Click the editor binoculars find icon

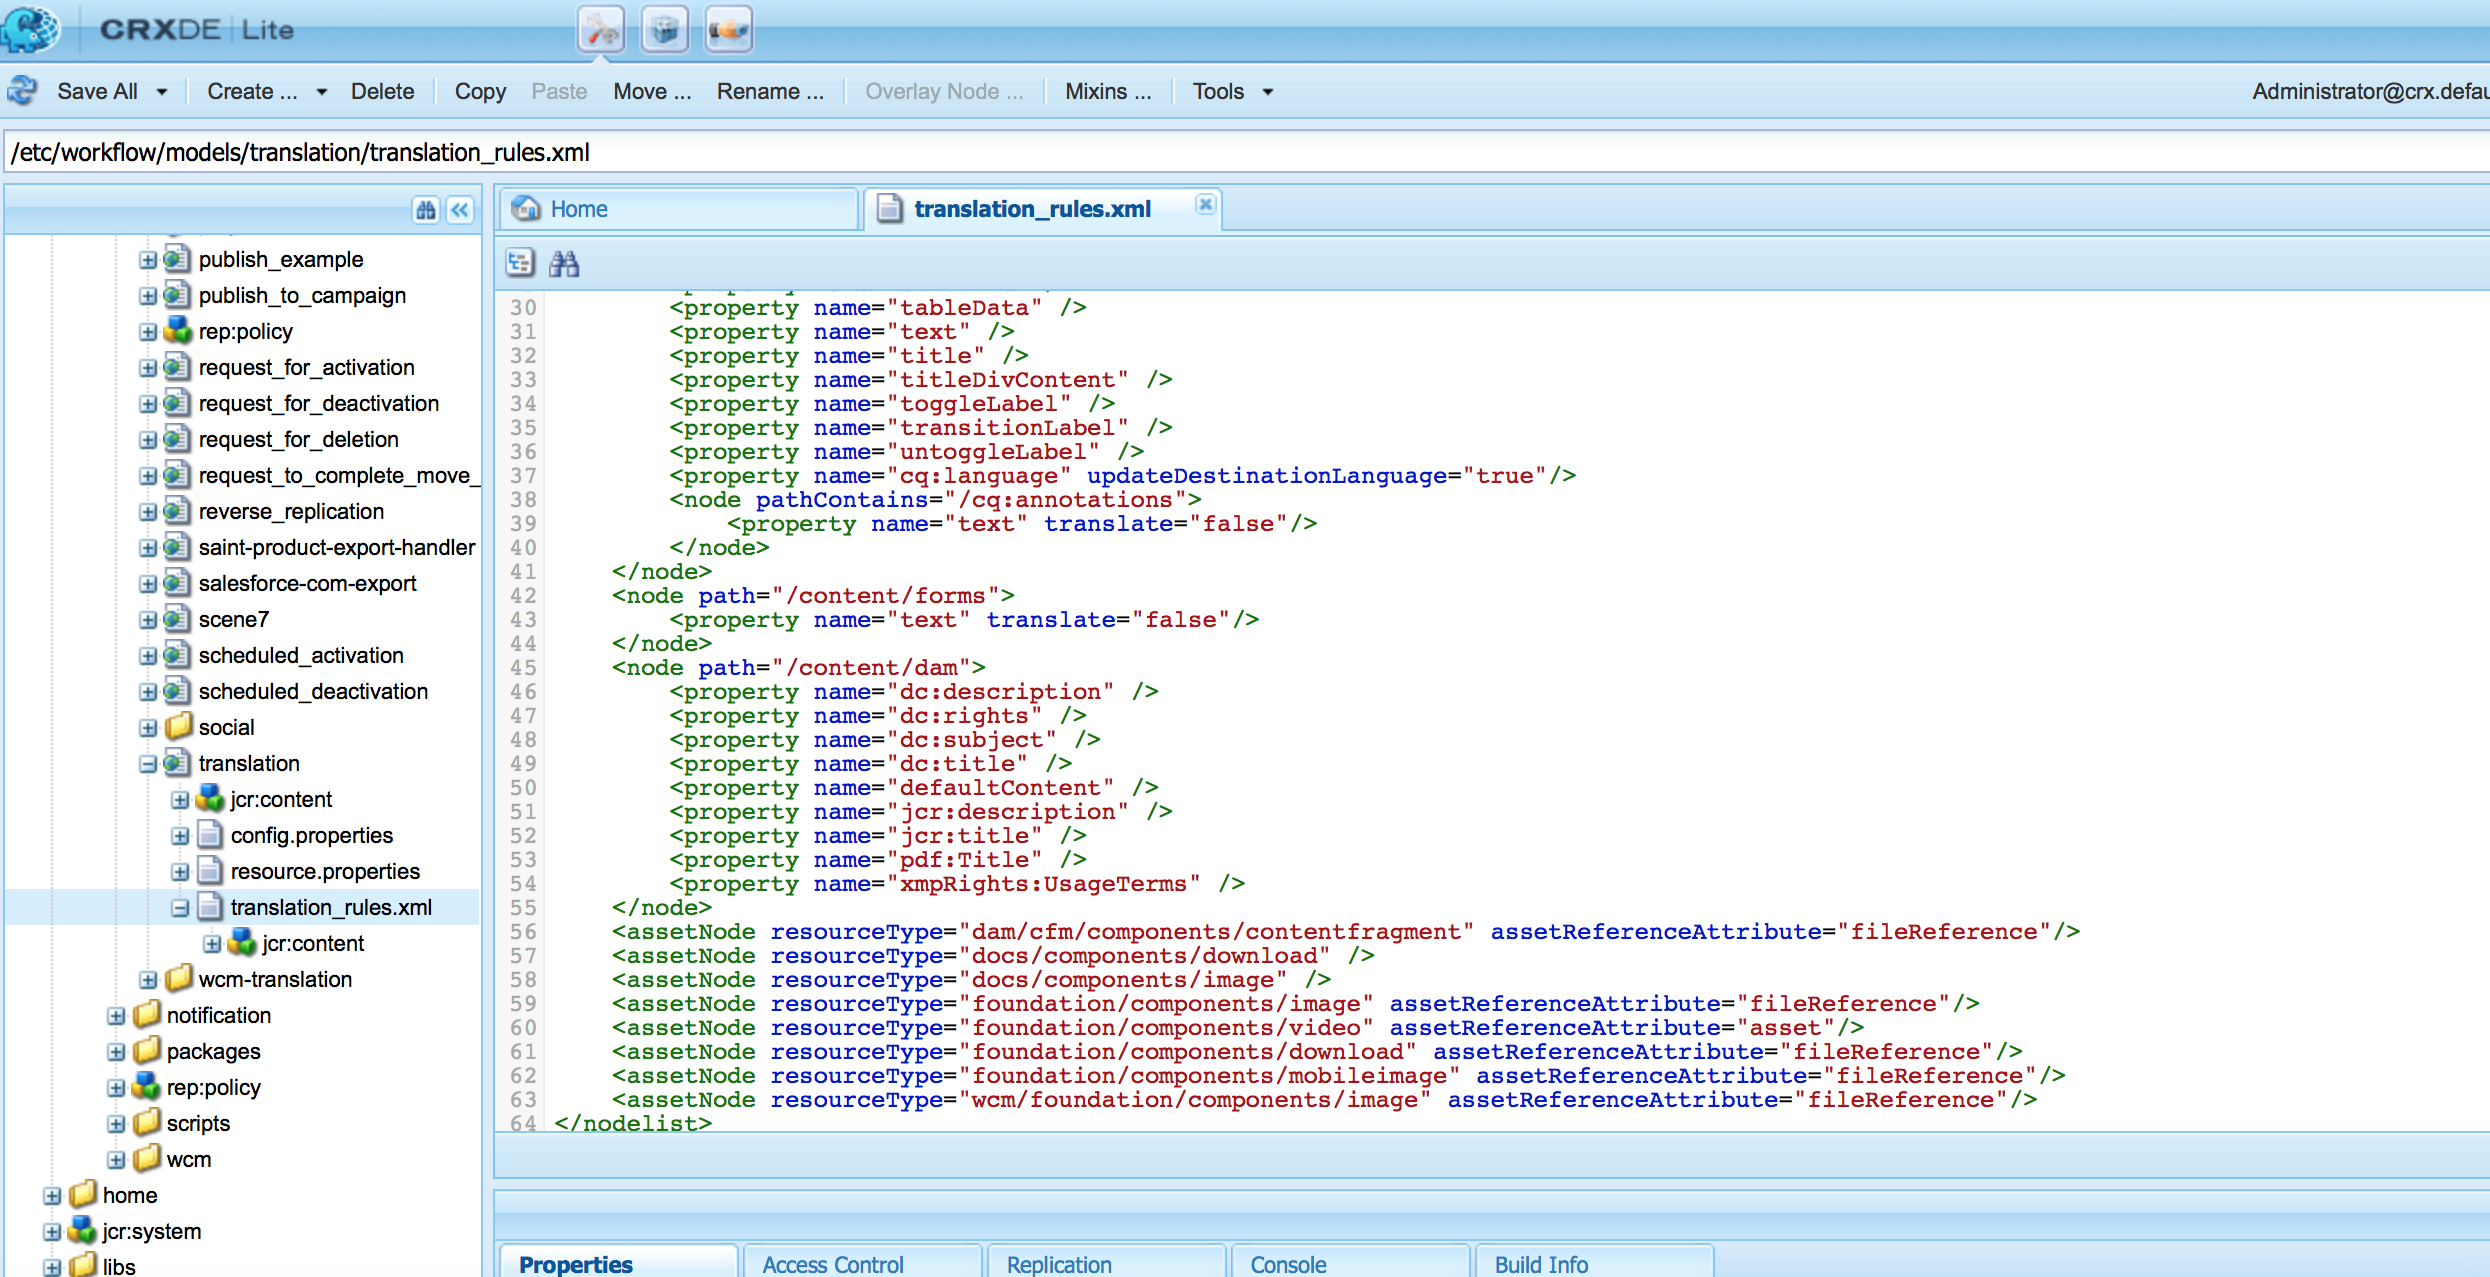564,264
